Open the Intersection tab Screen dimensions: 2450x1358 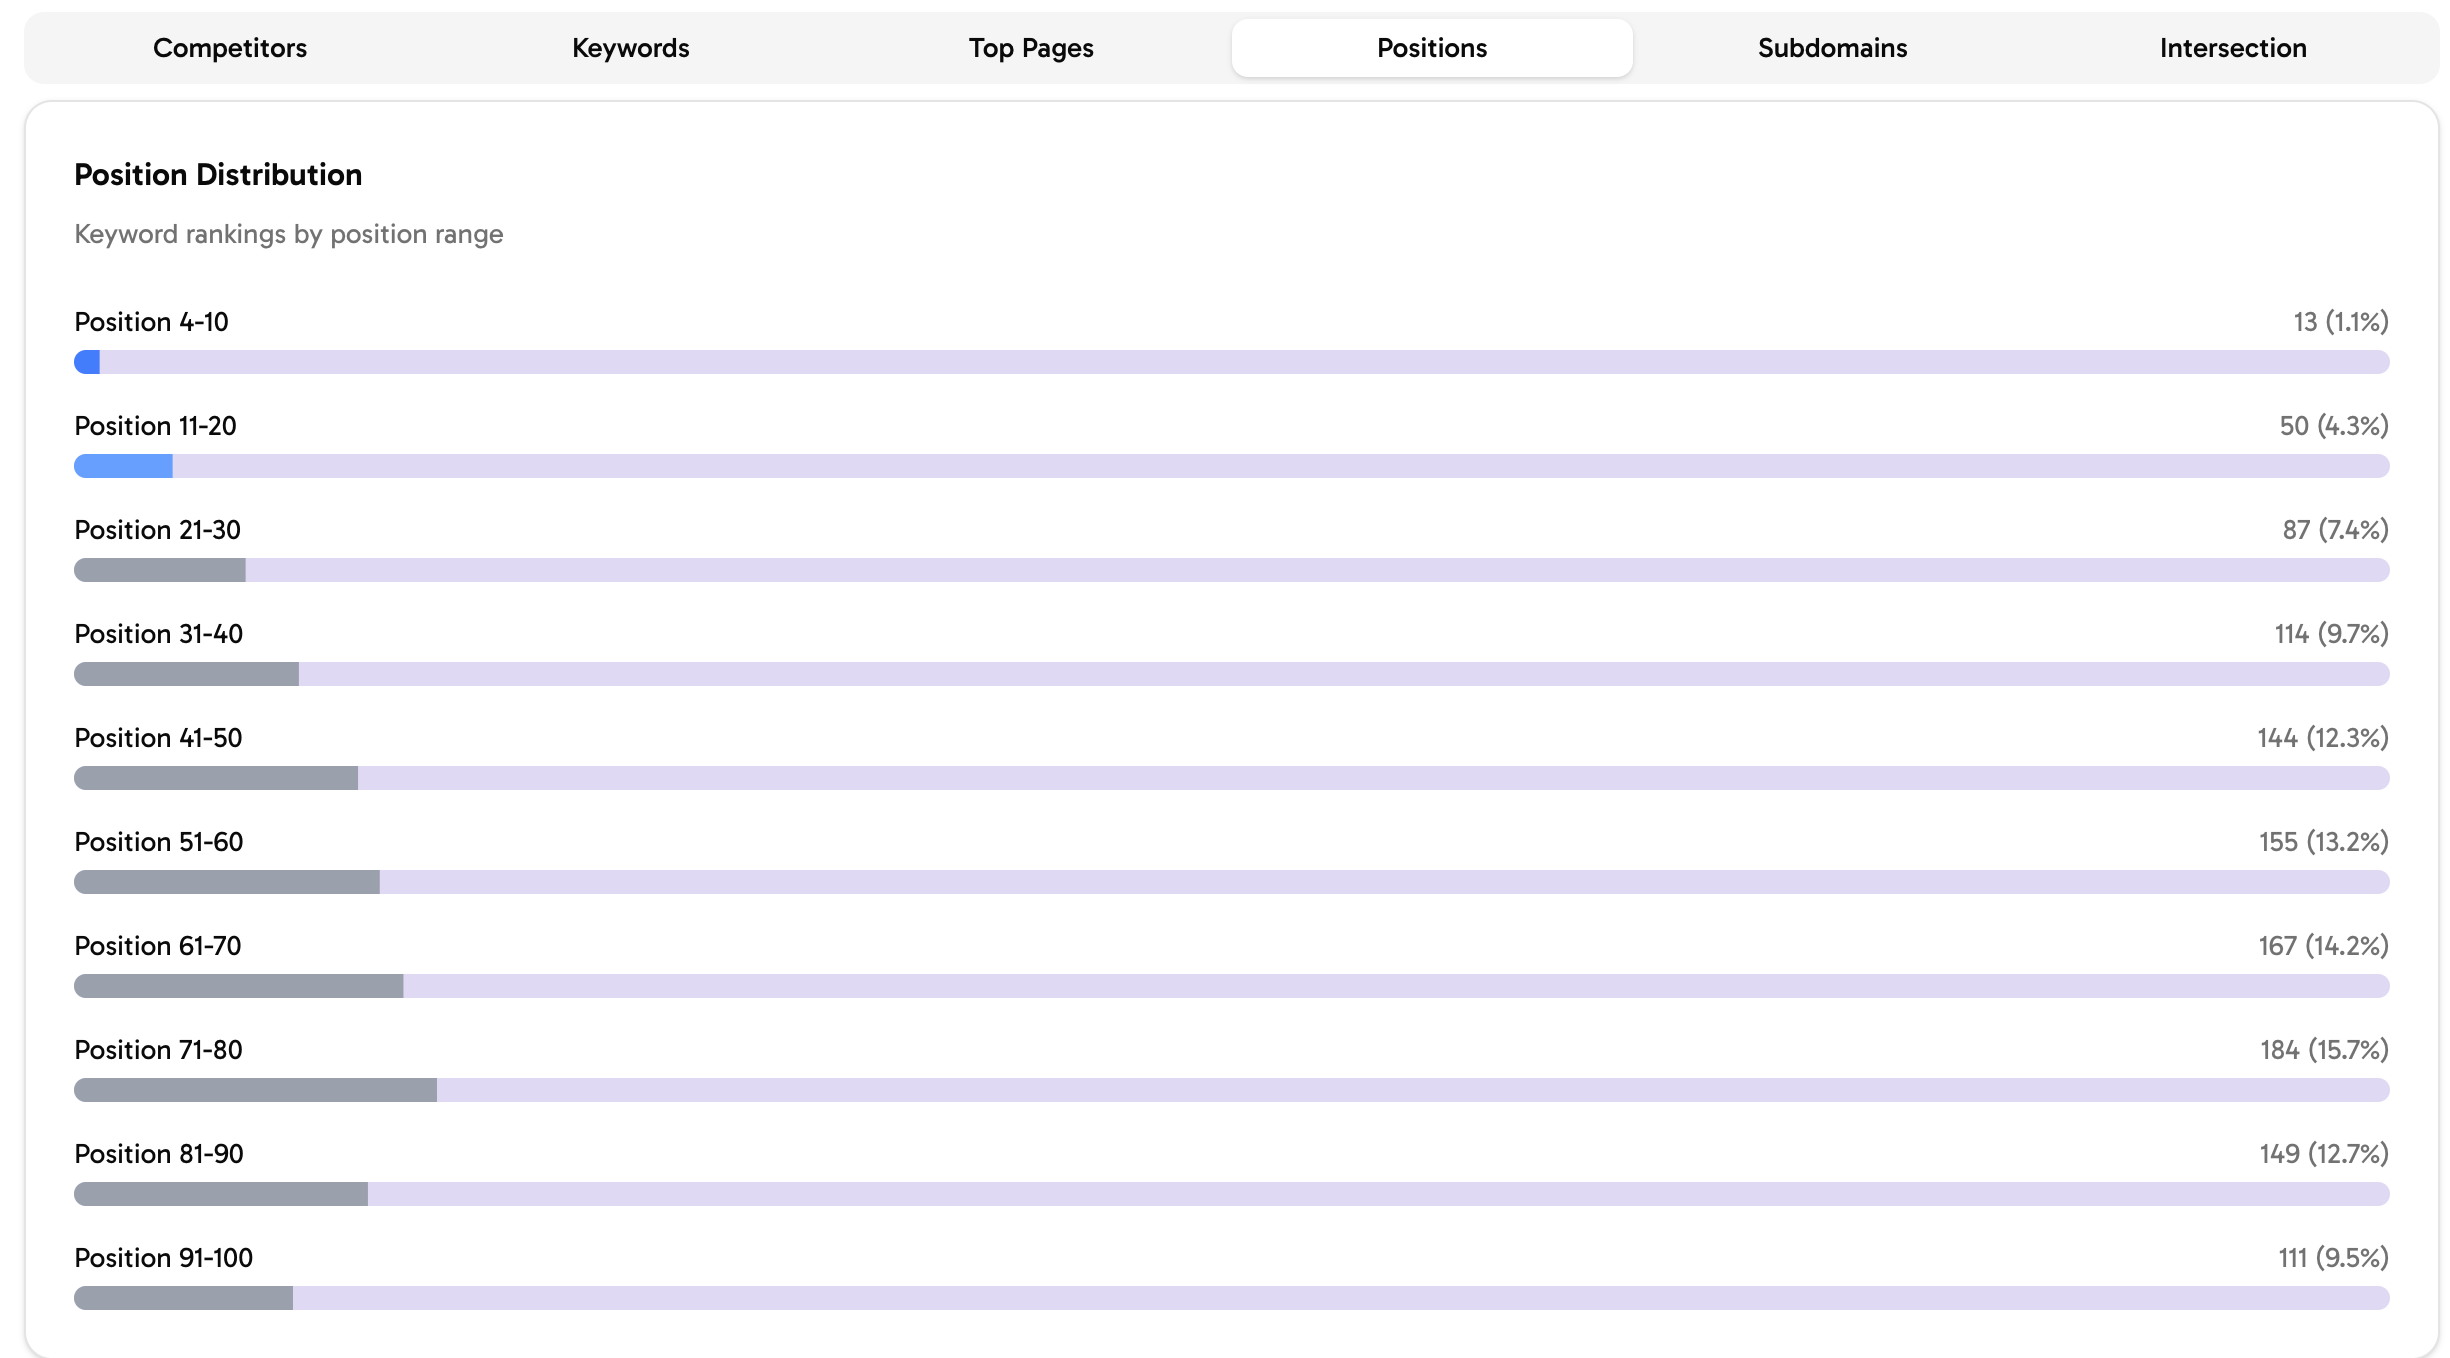point(2232,48)
